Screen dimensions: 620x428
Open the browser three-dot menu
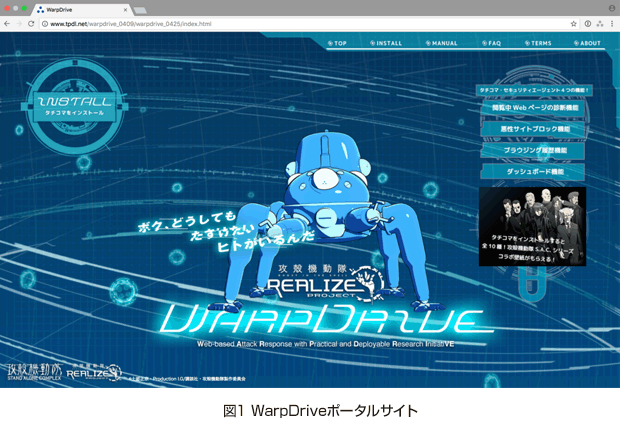(x=612, y=24)
